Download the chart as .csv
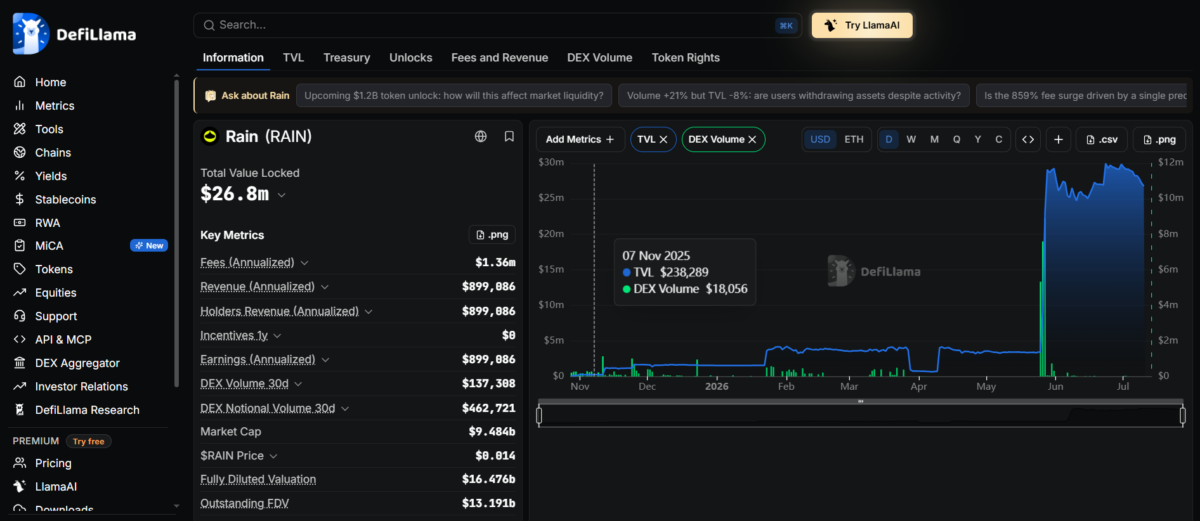1200x521 pixels. click(1102, 139)
